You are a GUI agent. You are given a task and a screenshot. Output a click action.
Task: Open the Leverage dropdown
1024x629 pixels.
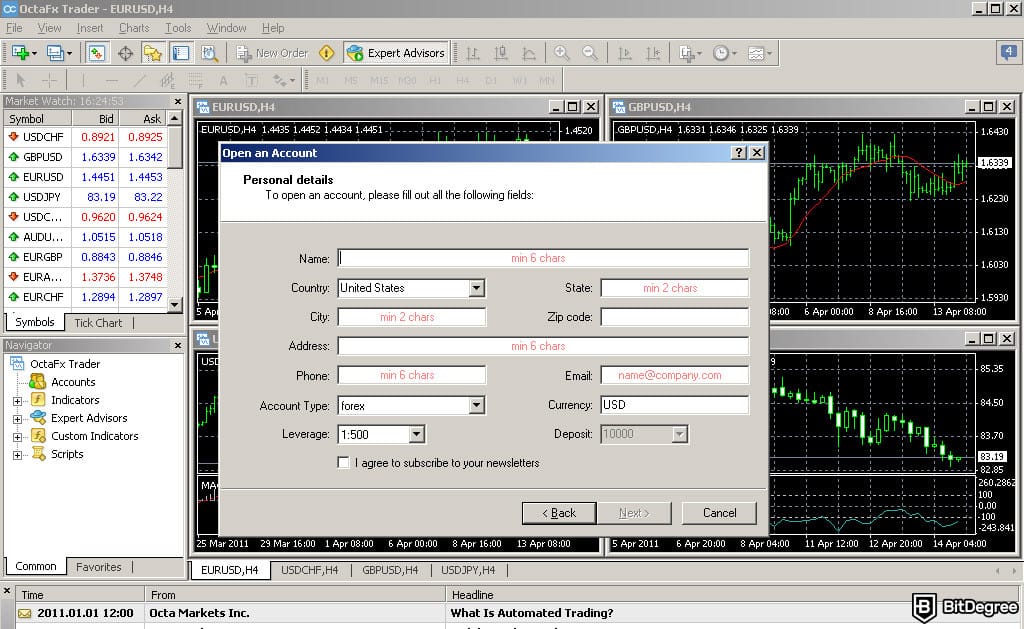pos(417,434)
